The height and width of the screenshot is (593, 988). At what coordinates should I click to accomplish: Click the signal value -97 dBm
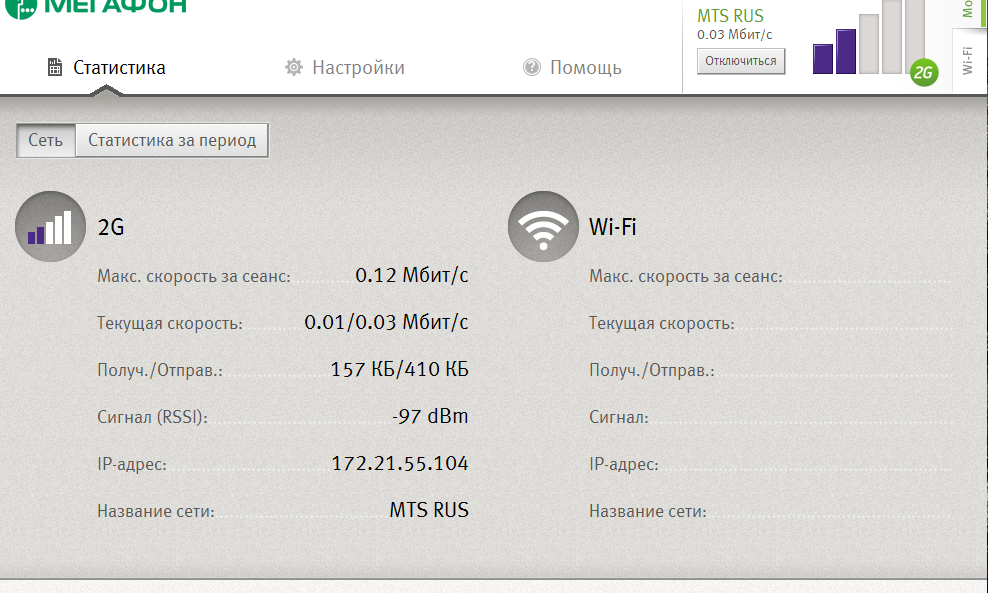[430, 417]
